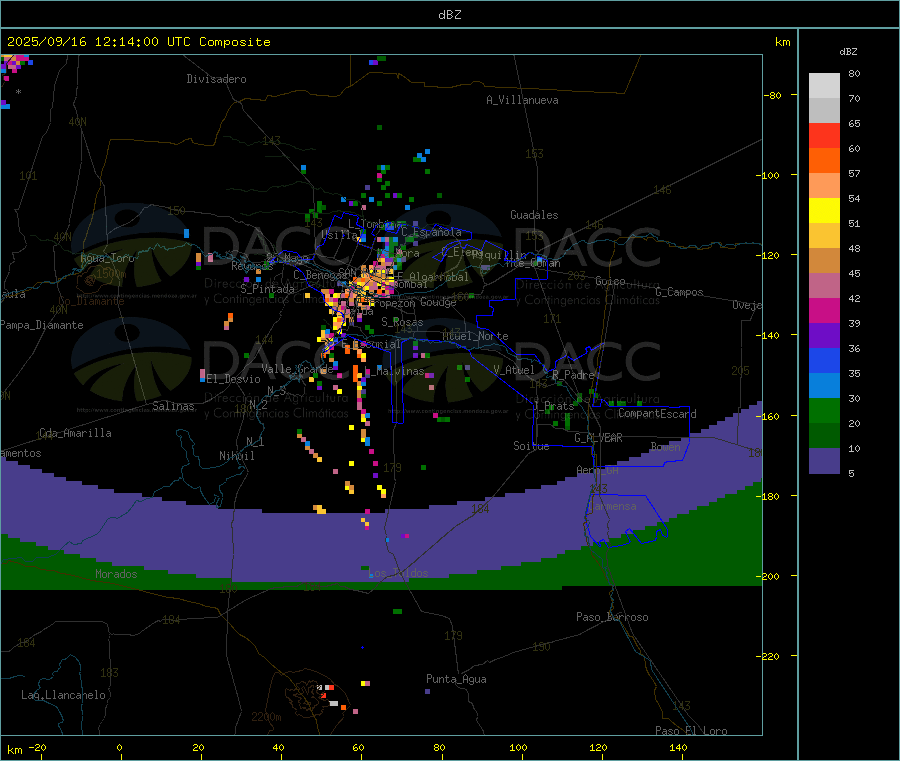This screenshot has width=900, height=761.
Task: Select the 'Lag.Llancanelo' map label
Action: 63,695
